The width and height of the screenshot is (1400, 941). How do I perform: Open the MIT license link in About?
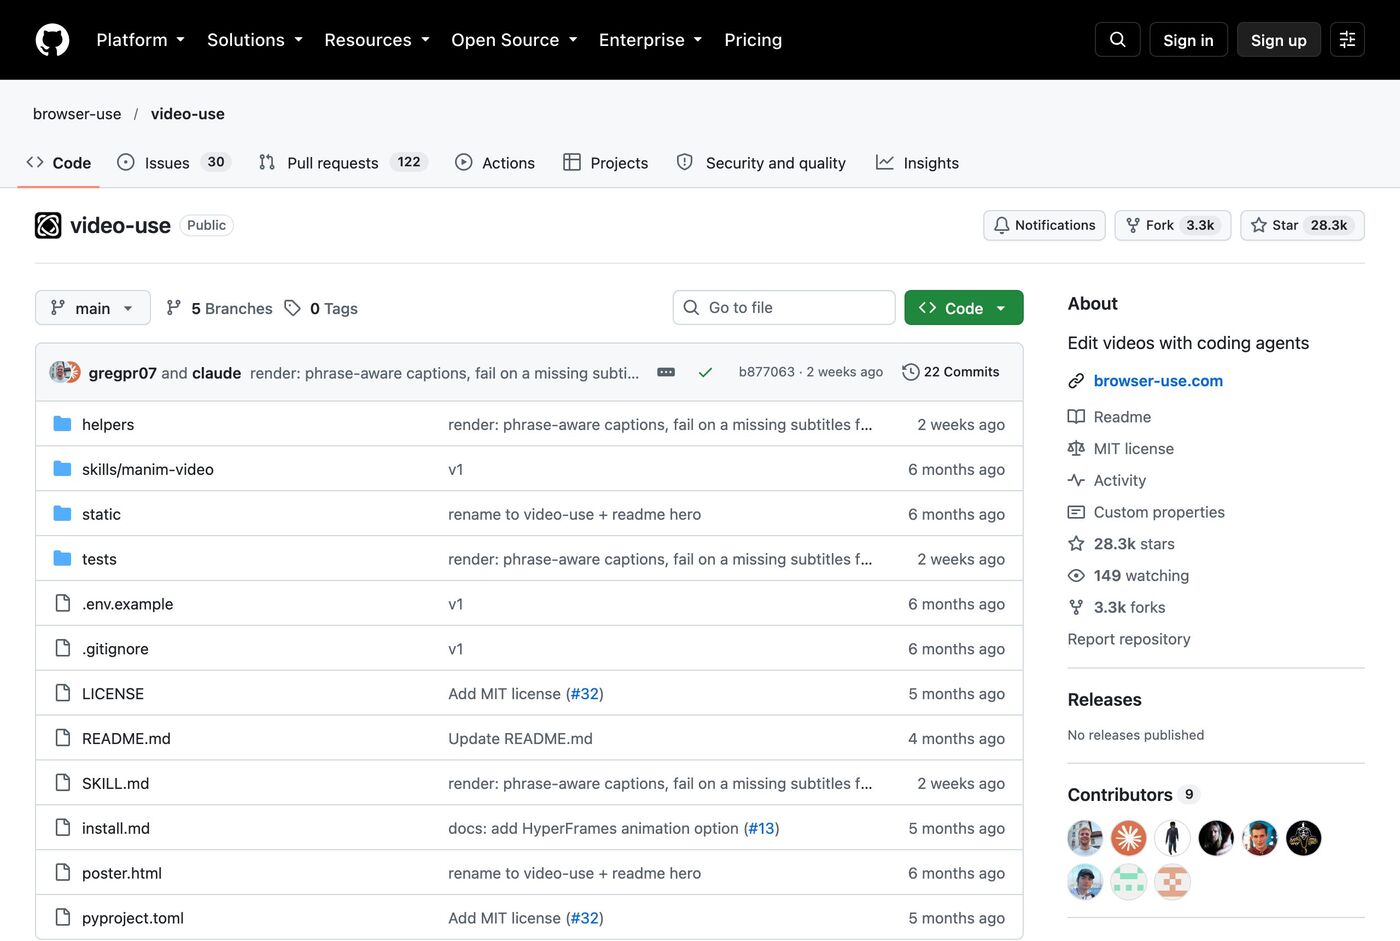[x=1133, y=449]
